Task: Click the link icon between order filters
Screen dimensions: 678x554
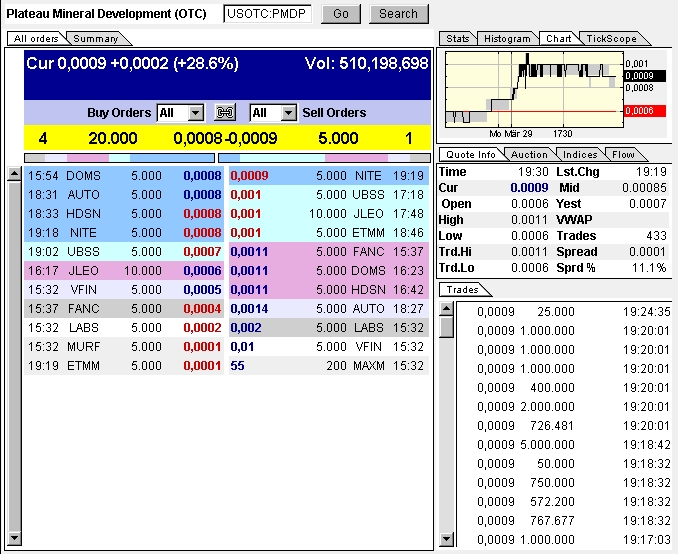Action: [225, 113]
